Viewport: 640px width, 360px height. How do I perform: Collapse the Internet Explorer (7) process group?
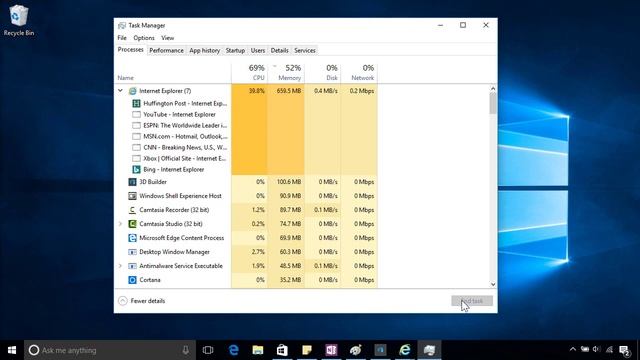(x=120, y=91)
